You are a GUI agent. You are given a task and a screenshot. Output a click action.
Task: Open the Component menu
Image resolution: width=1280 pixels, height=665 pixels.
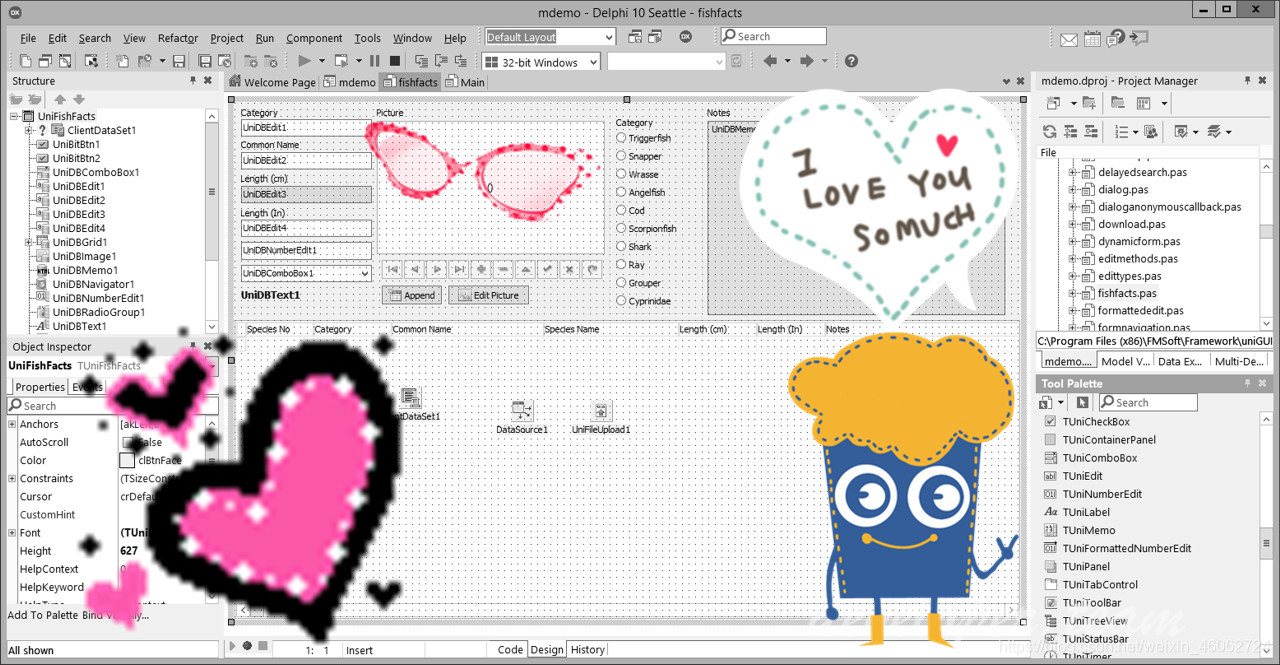click(314, 38)
